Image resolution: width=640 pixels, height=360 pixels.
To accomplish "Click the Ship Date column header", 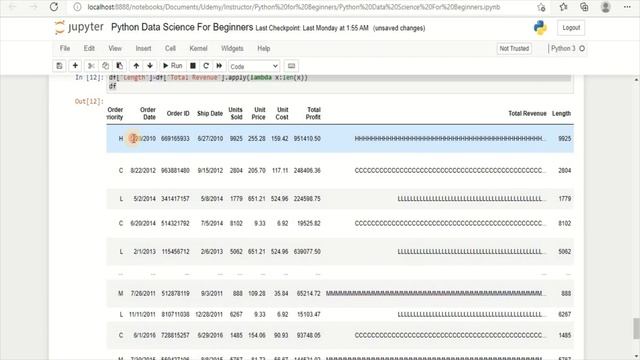I will pyautogui.click(x=210, y=113).
